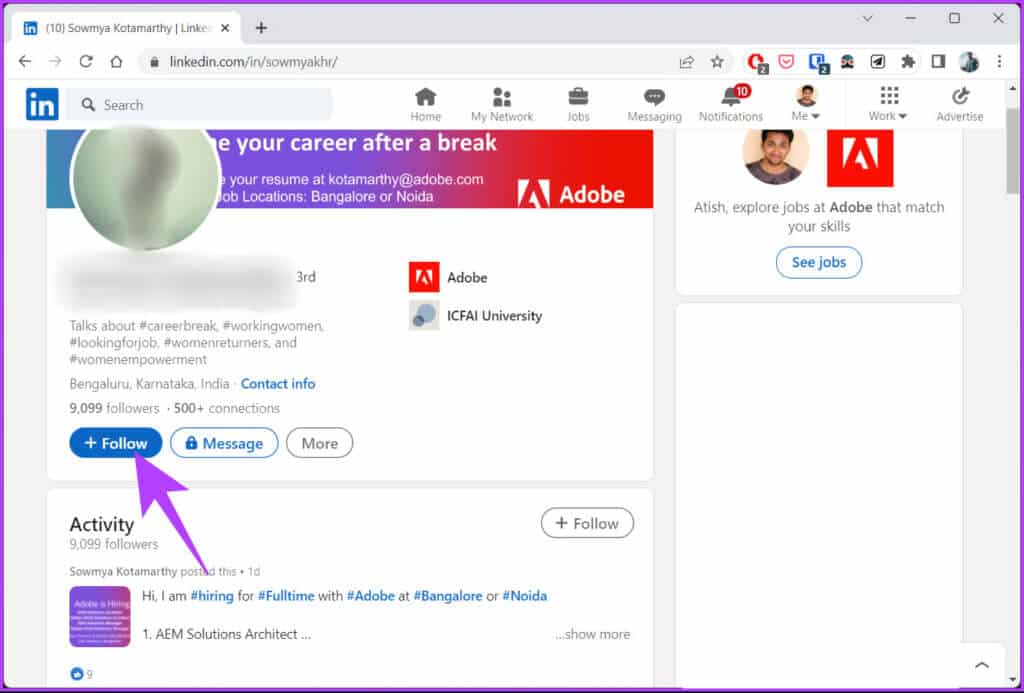Open the LinkedIn logo home icon

42,105
